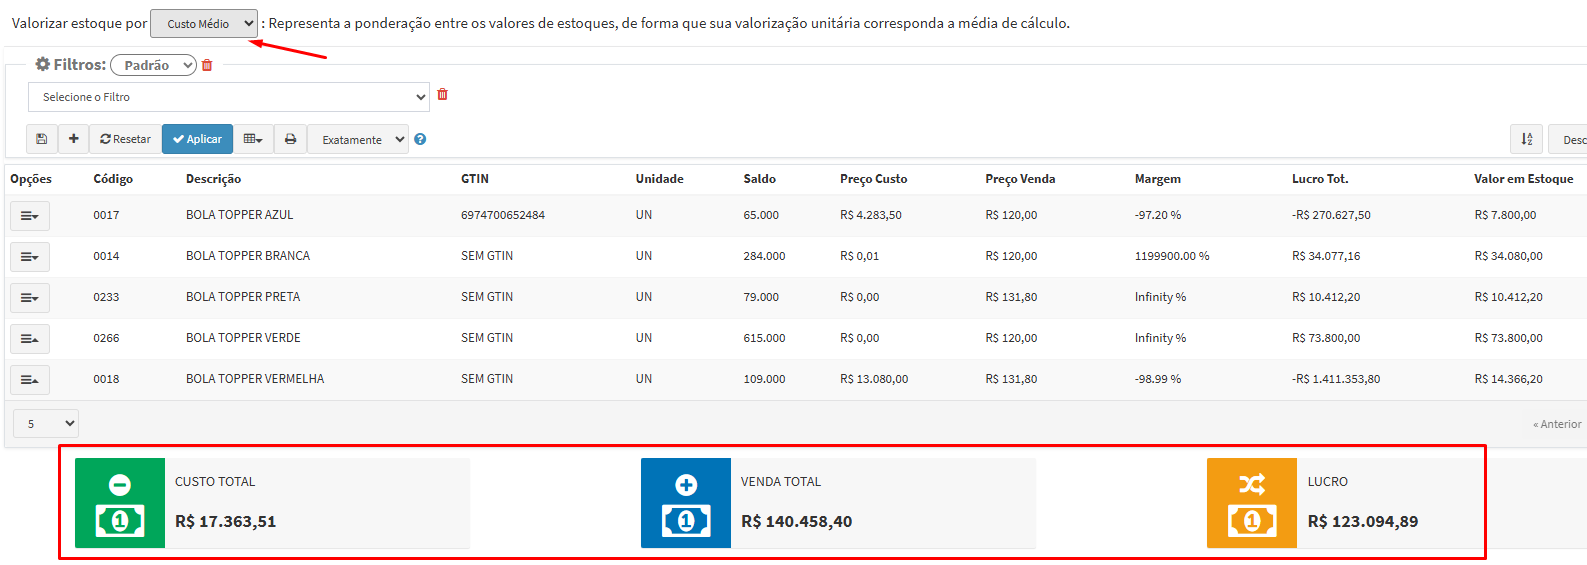This screenshot has width=1587, height=565.
Task: Open options menu for BOLA TOPPER AZUL
Action: (30, 215)
